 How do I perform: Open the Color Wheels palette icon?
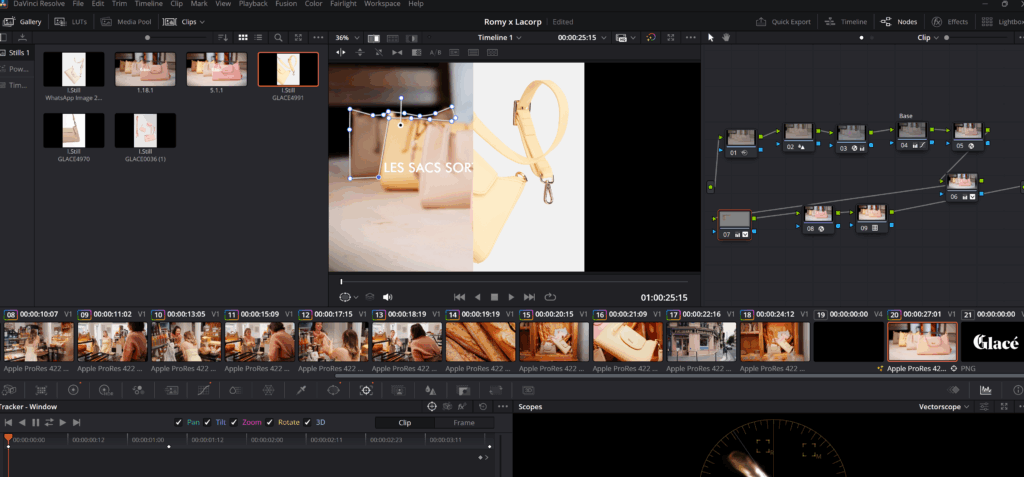(73, 390)
